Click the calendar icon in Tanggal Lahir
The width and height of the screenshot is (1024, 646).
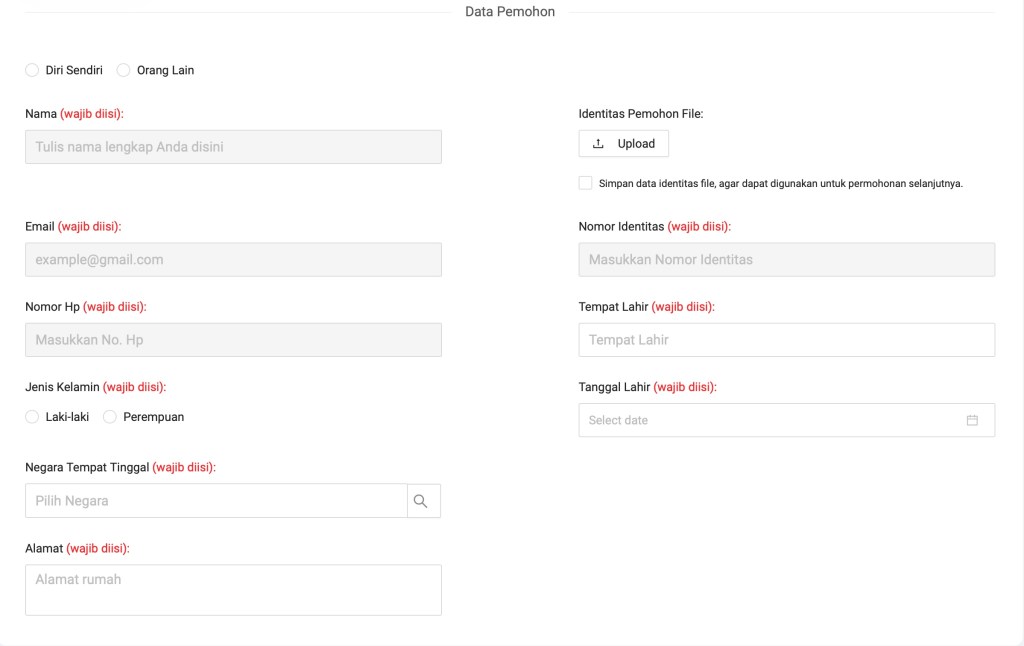click(x=972, y=420)
